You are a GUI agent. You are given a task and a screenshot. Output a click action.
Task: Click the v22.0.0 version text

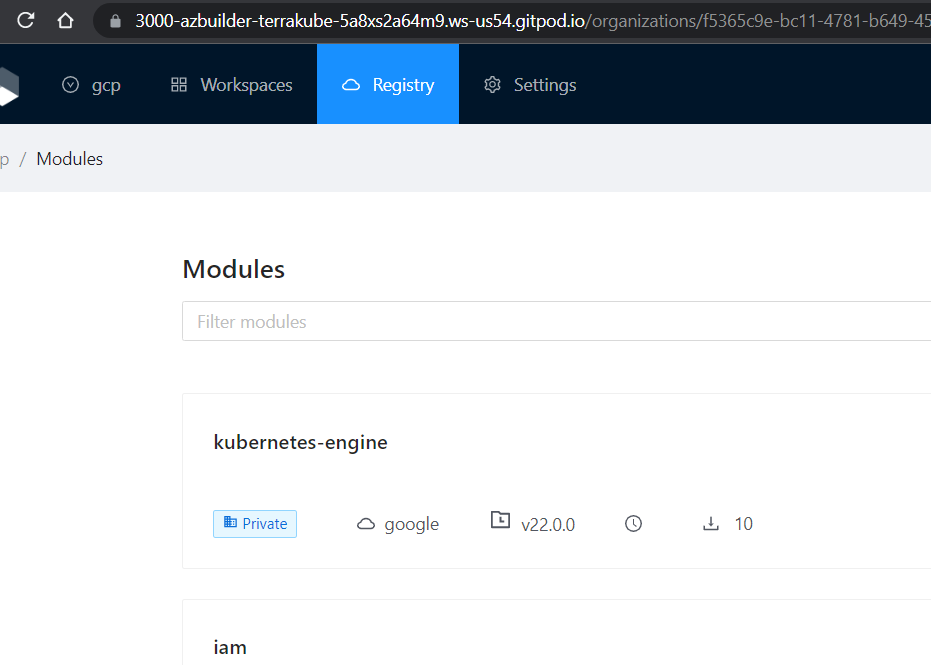(x=548, y=524)
